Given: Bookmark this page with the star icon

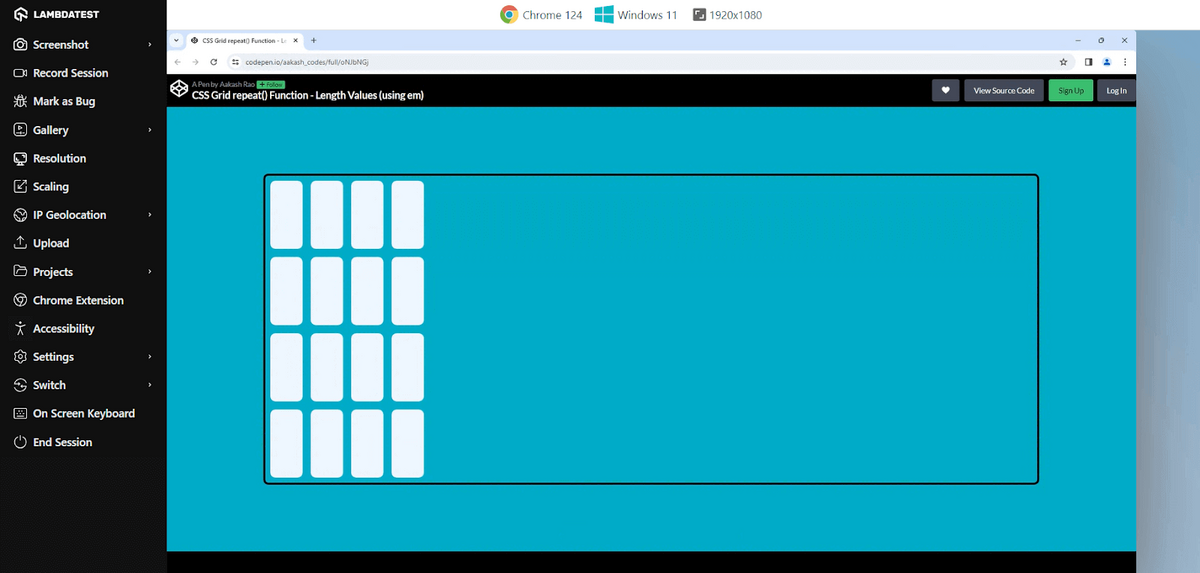Looking at the screenshot, I should [x=1064, y=62].
